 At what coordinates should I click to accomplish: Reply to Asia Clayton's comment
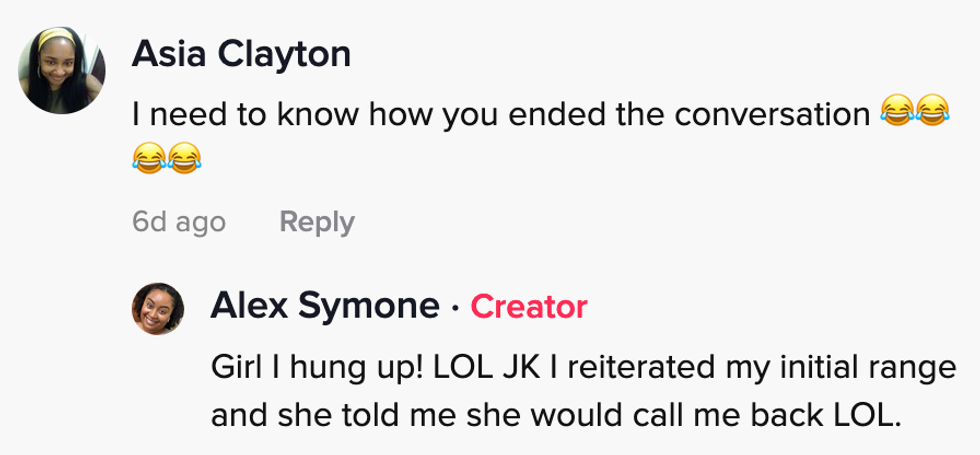point(316,221)
